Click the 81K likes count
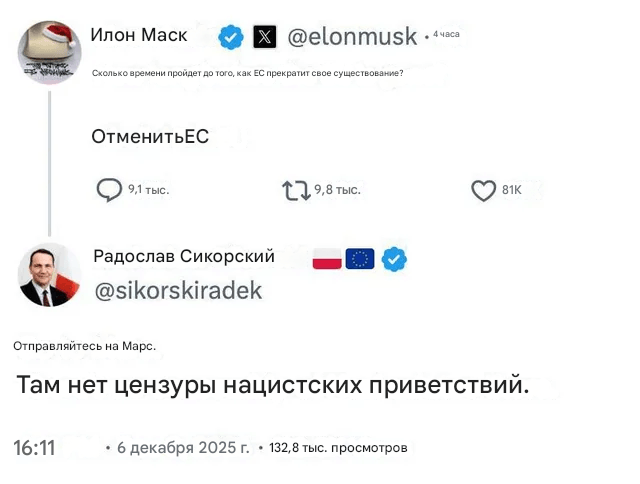The height and width of the screenshot is (484, 640). pos(511,190)
